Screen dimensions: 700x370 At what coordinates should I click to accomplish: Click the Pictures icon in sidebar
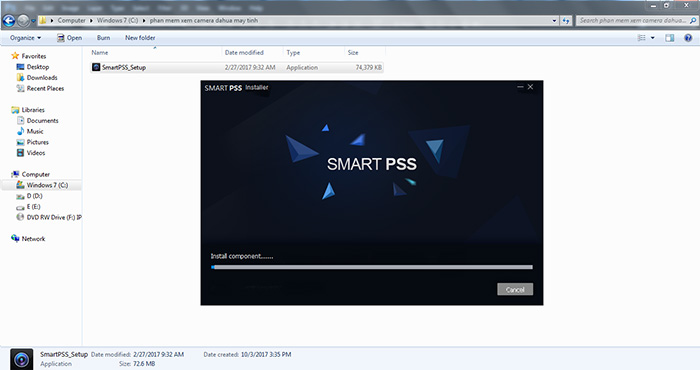point(20,142)
